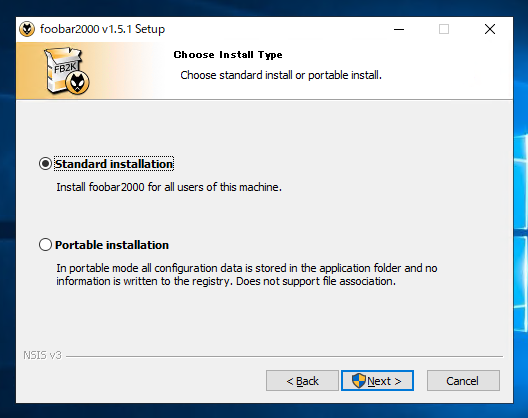Viewport: 528px width, 418px height.
Task: Click 'Install foobar2000 for all users' description
Action: click(x=169, y=187)
